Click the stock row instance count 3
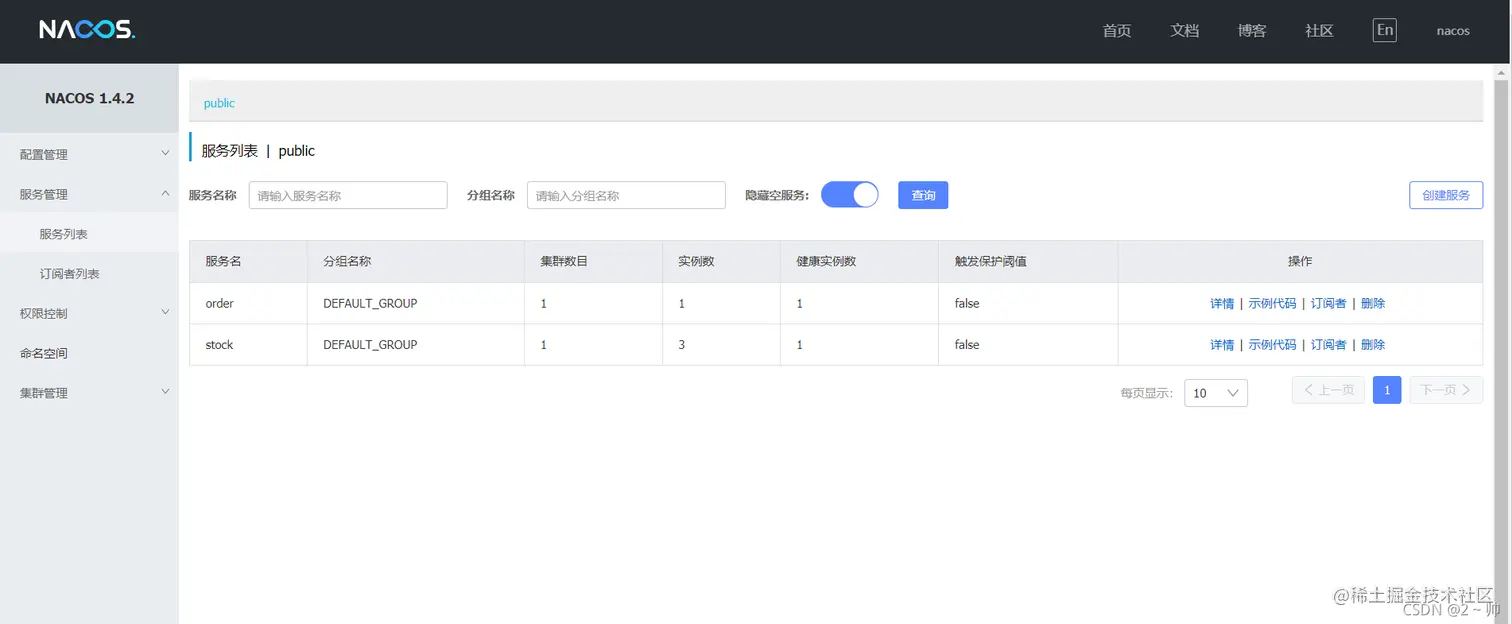Image resolution: width=1512 pixels, height=624 pixels. [x=682, y=344]
